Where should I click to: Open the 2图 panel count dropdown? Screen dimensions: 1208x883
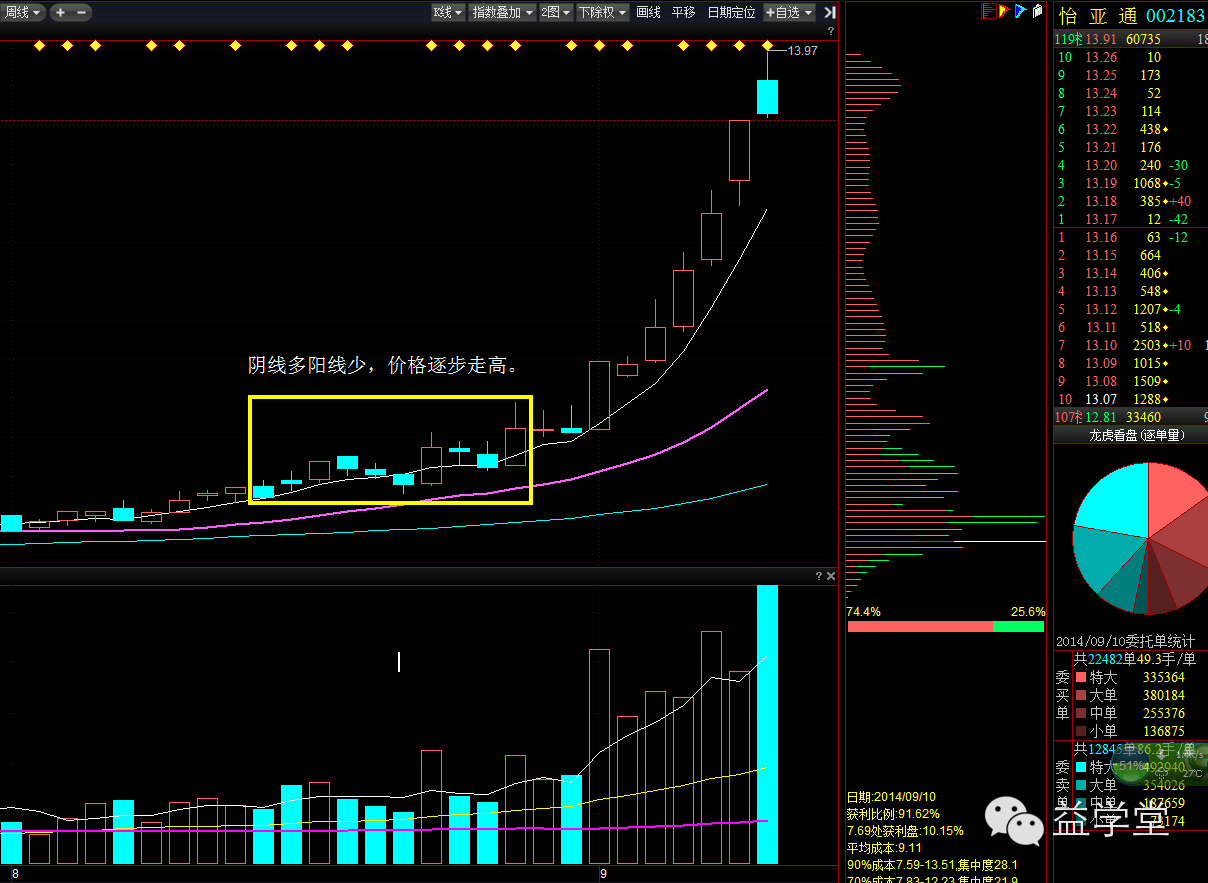(555, 12)
